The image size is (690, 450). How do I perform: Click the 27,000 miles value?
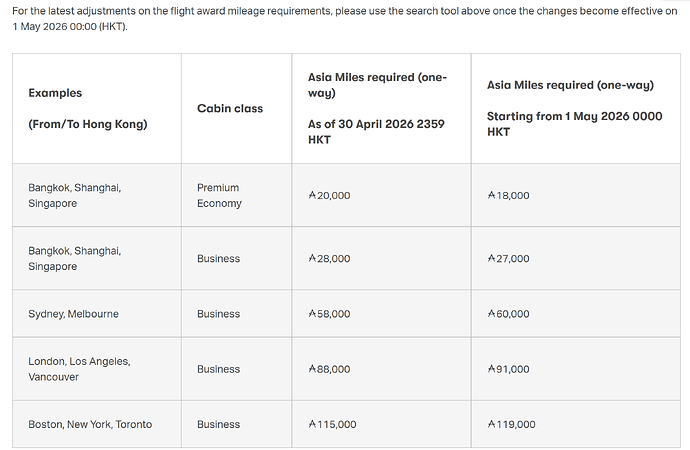pyautogui.click(x=512, y=259)
